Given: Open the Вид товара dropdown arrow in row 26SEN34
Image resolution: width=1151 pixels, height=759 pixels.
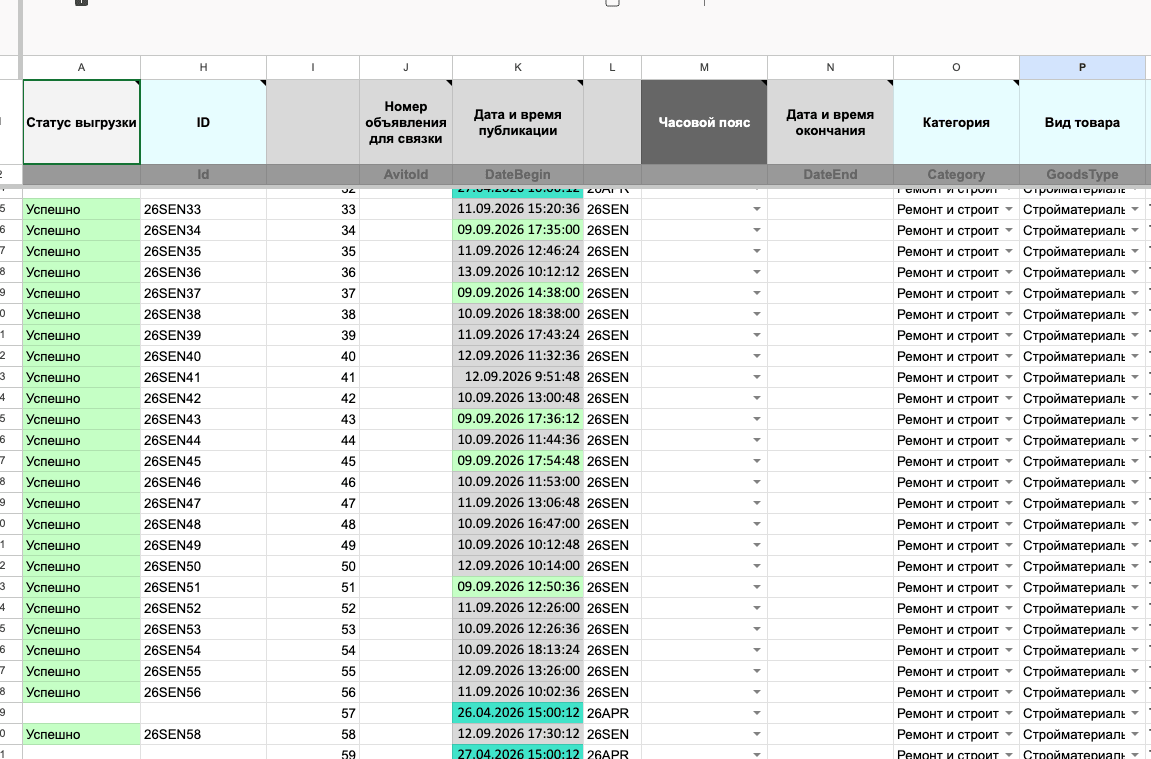Looking at the screenshot, I should click(1135, 230).
